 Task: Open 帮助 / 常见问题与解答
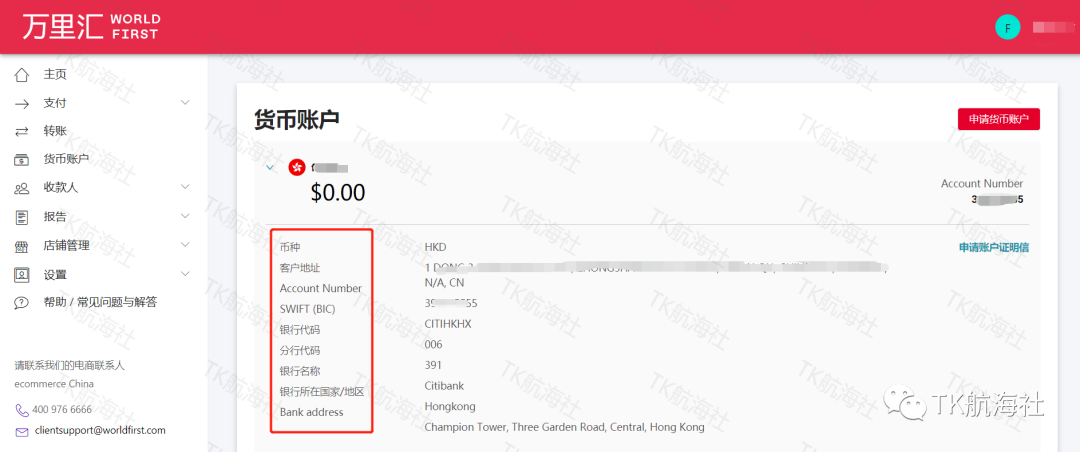click(101, 302)
